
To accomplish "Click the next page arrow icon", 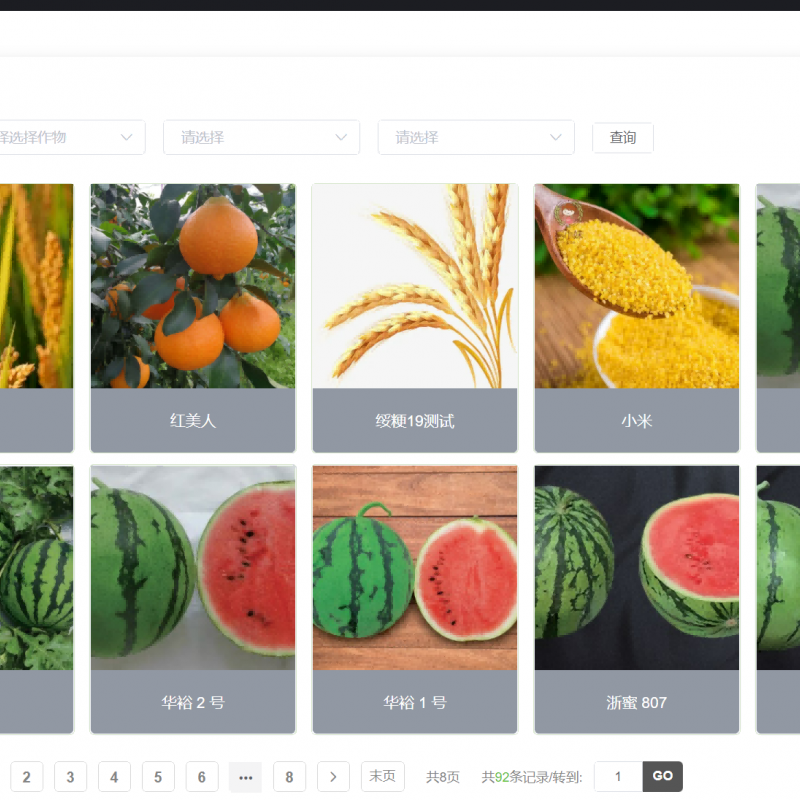I will coord(333,777).
